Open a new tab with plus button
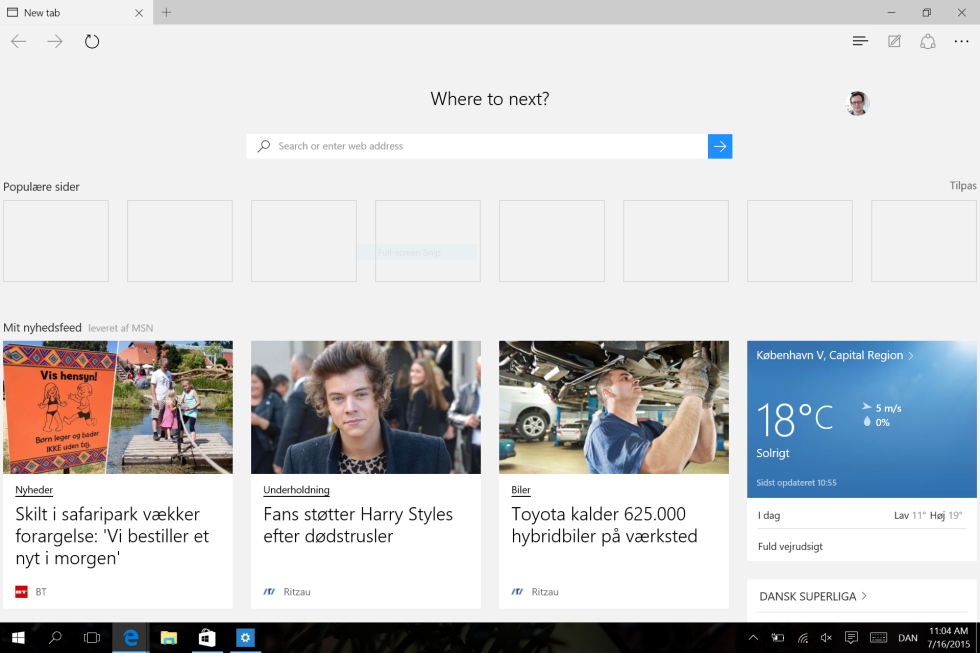This screenshot has height=653, width=980. 166,12
